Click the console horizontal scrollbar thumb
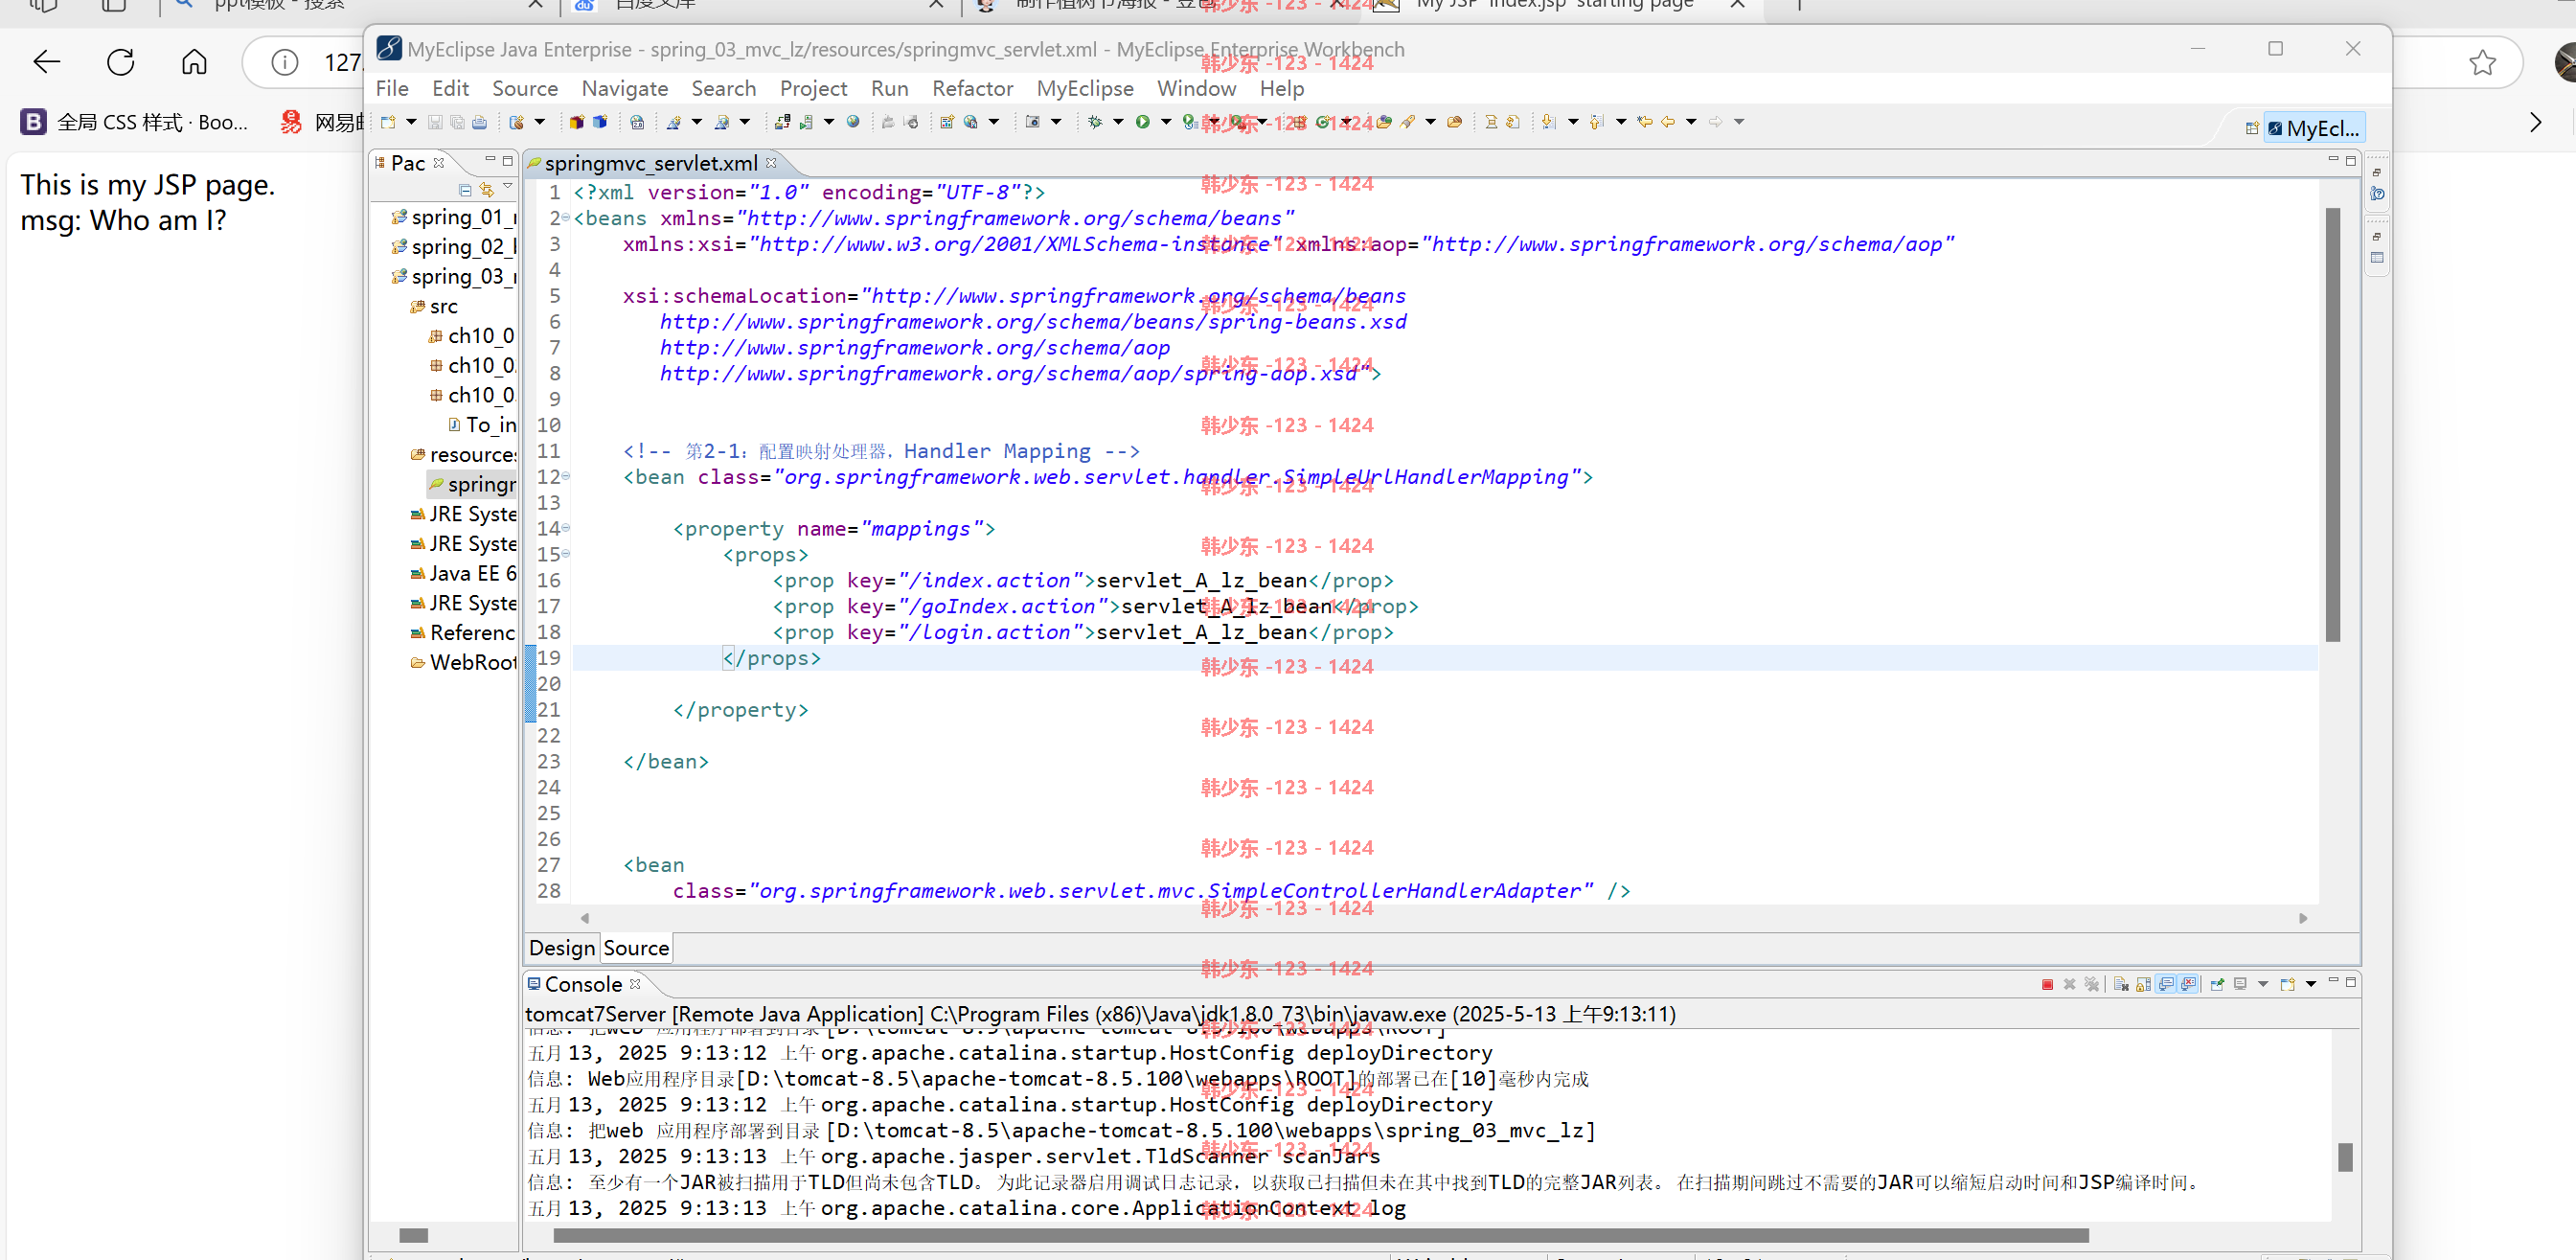 pos(1320,1236)
